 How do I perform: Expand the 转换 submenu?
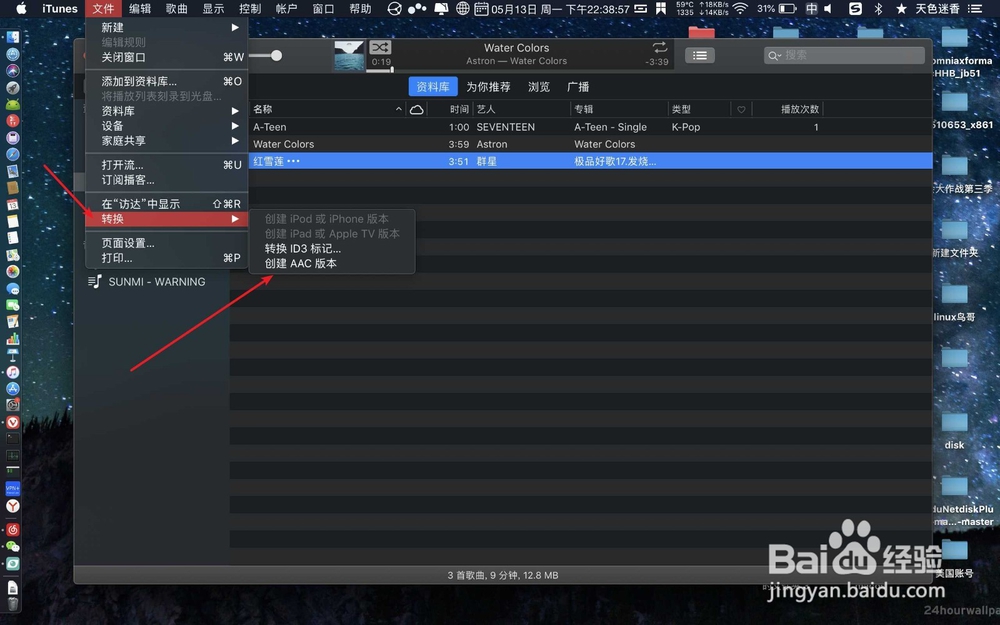[x=166, y=219]
